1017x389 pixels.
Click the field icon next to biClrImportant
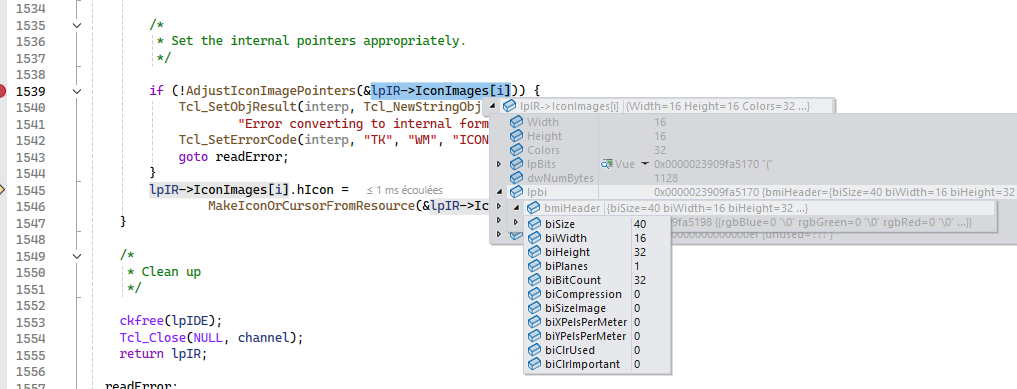coord(534,364)
